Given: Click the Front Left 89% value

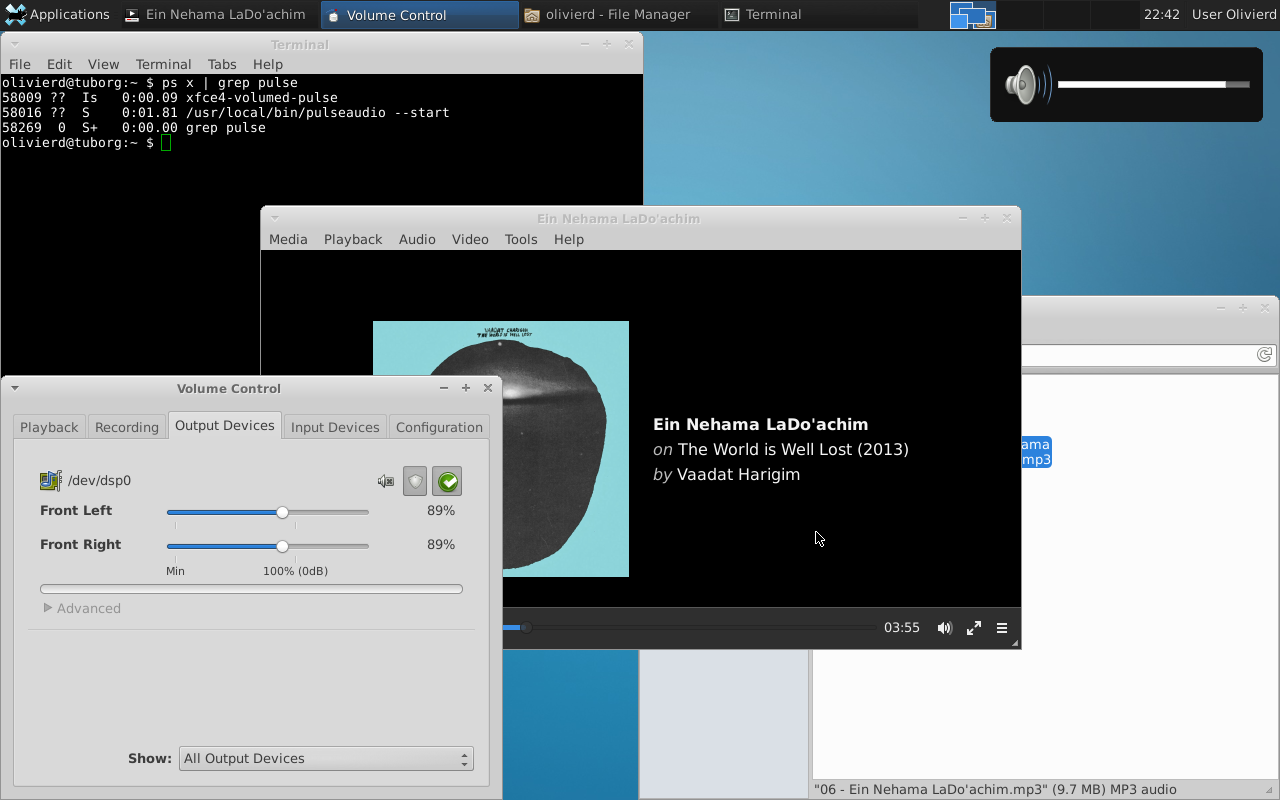Looking at the screenshot, I should click(441, 511).
